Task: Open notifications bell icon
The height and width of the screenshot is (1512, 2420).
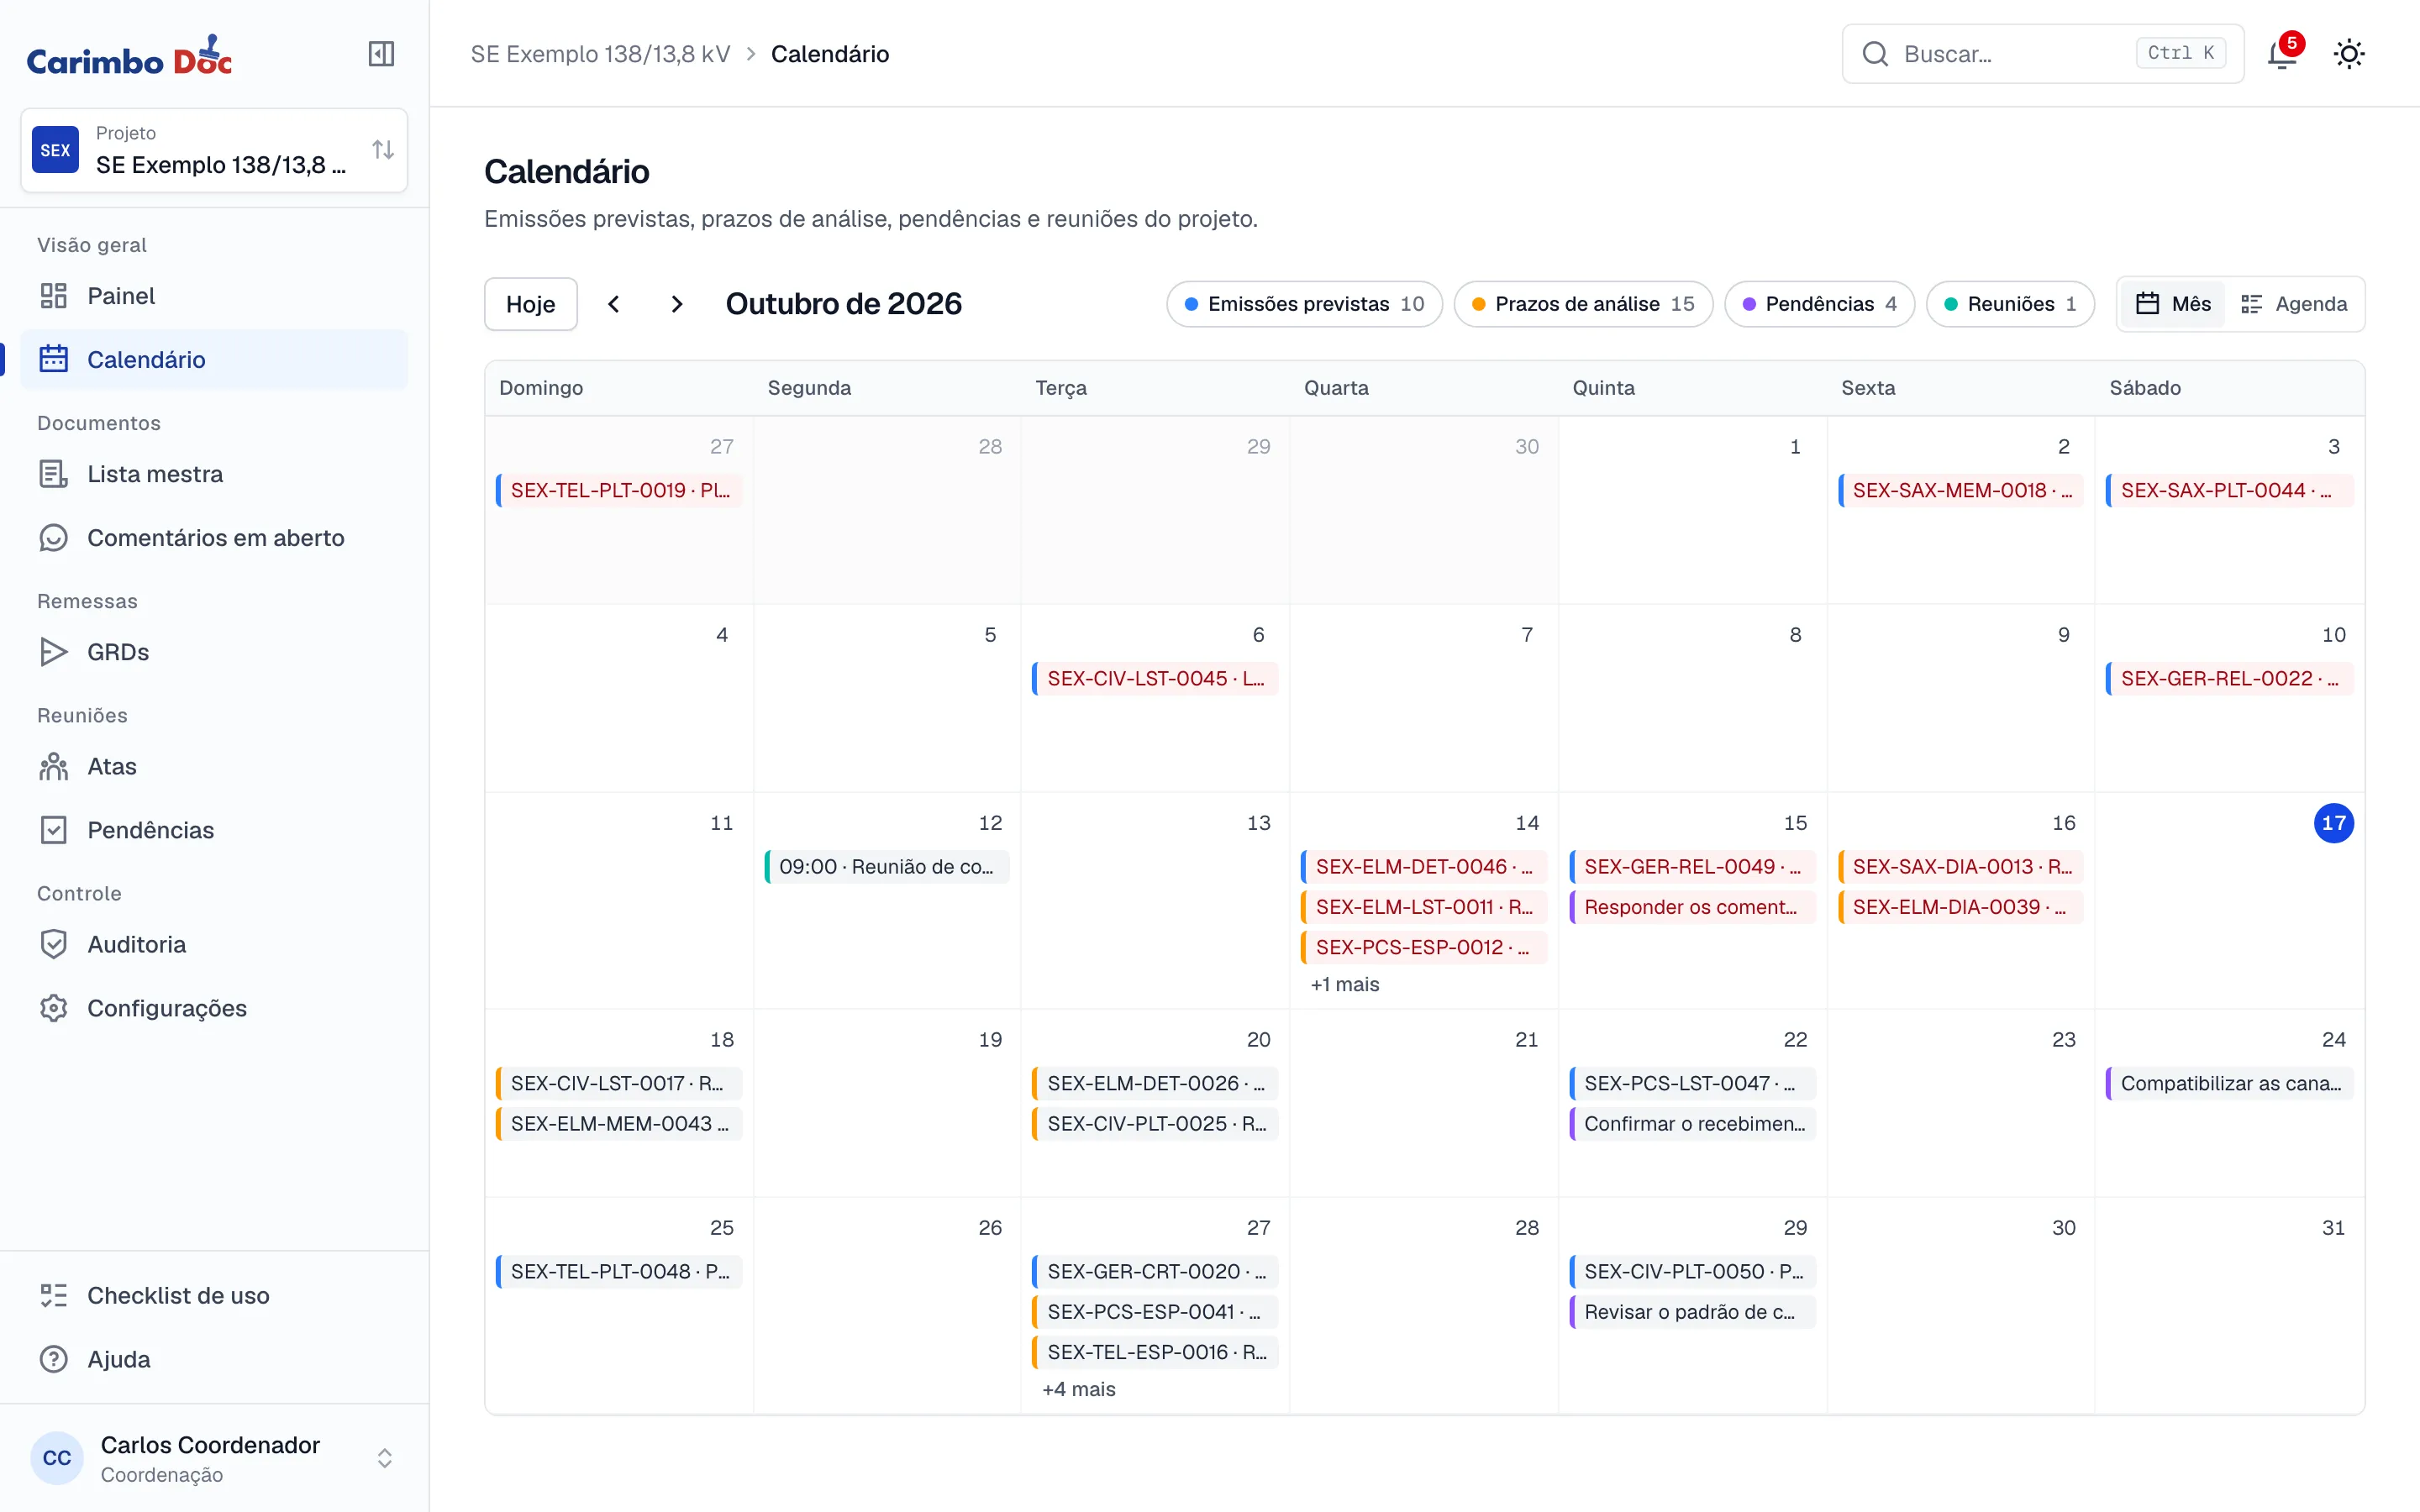Action: pos(2282,54)
